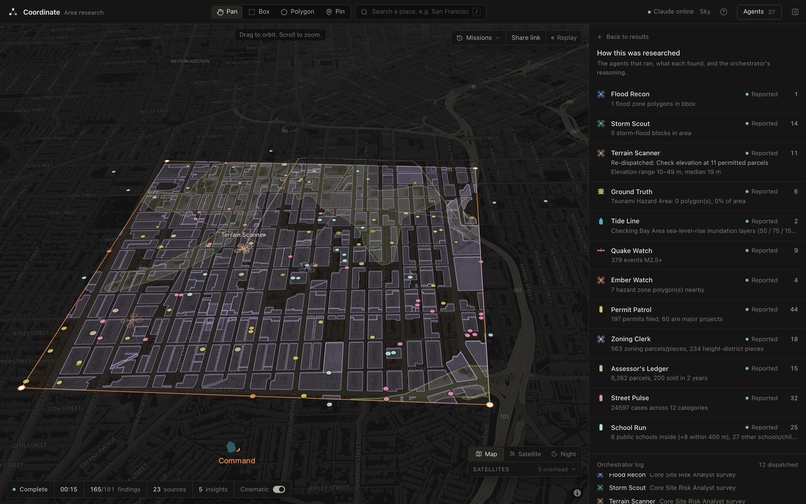Click the bottom-left corner handle of the selection box
806x504 pixels.
(x=21, y=388)
